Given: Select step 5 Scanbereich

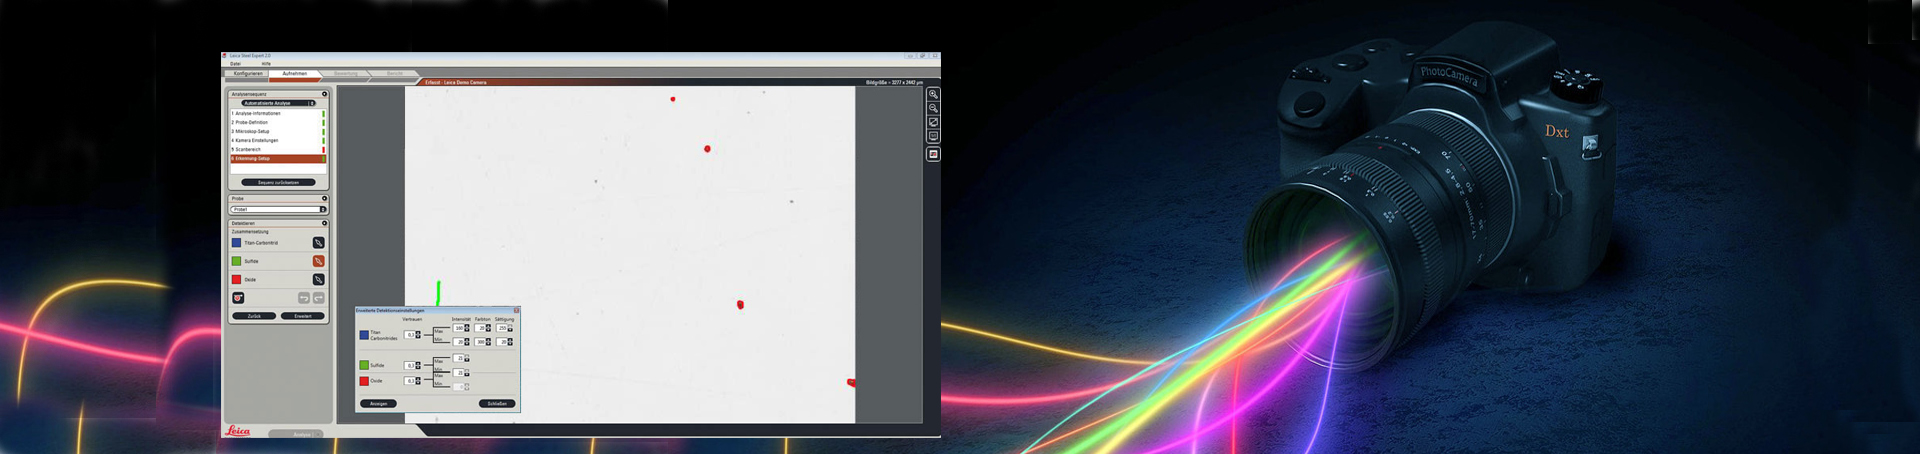Looking at the screenshot, I should (277, 149).
